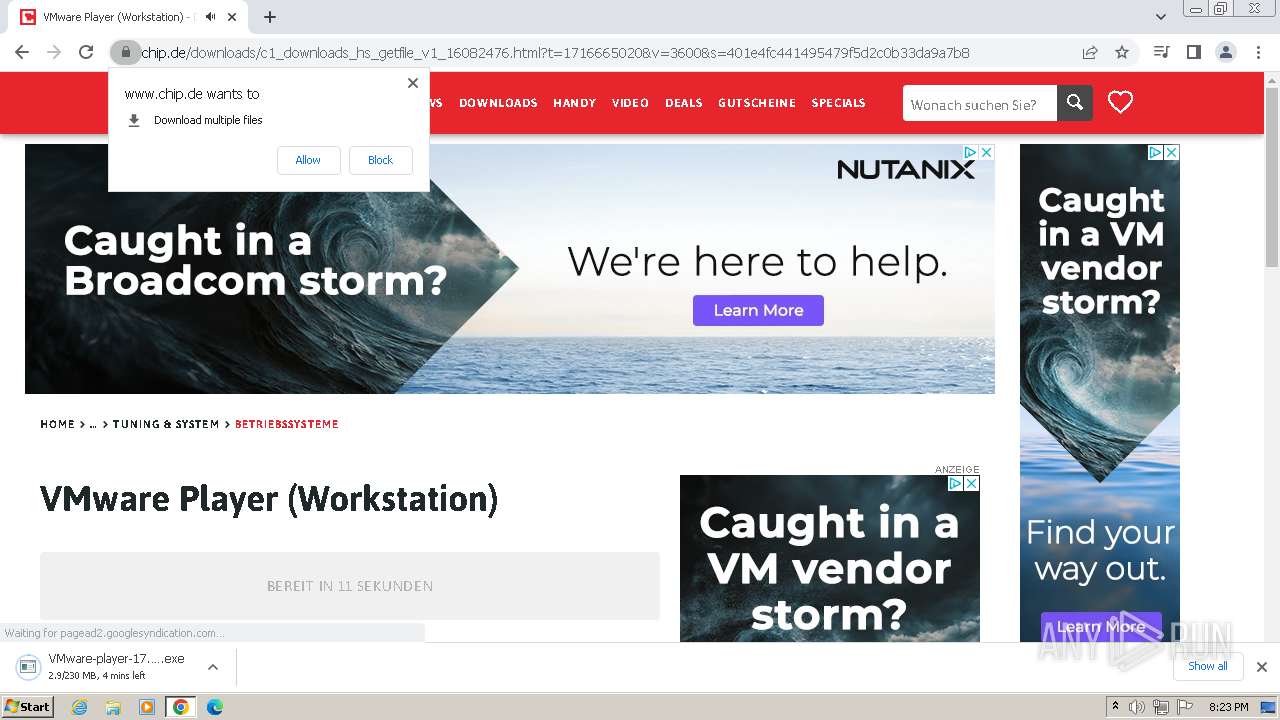This screenshot has height=720, width=1280.
Task: Close the VMware Player browser tab
Action: click(x=234, y=17)
